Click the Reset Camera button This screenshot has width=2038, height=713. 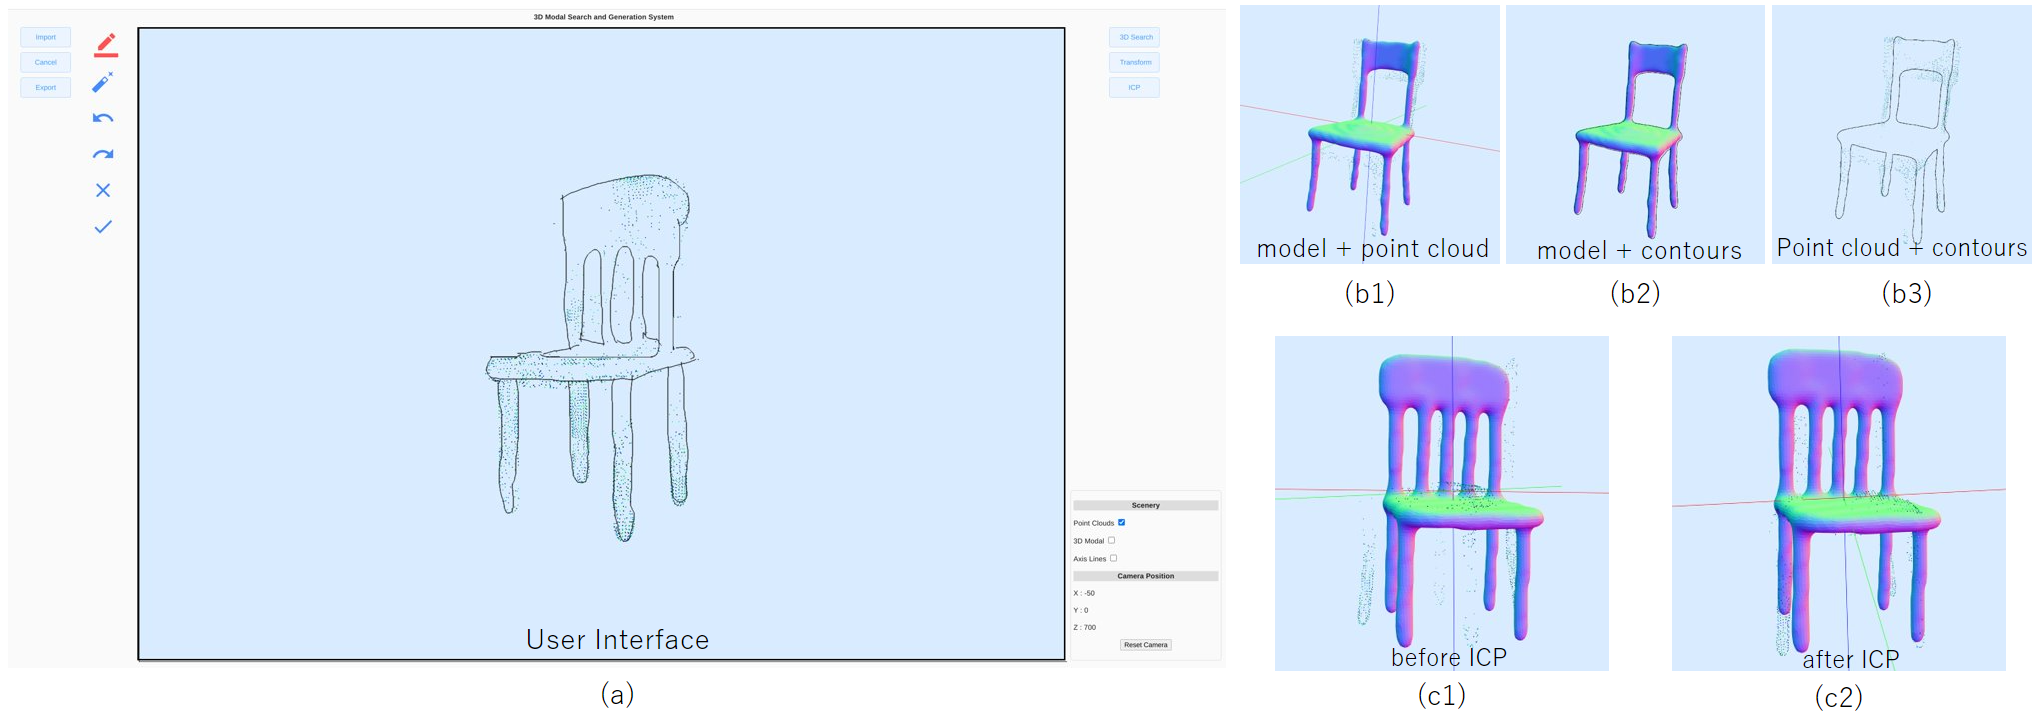pos(1145,645)
